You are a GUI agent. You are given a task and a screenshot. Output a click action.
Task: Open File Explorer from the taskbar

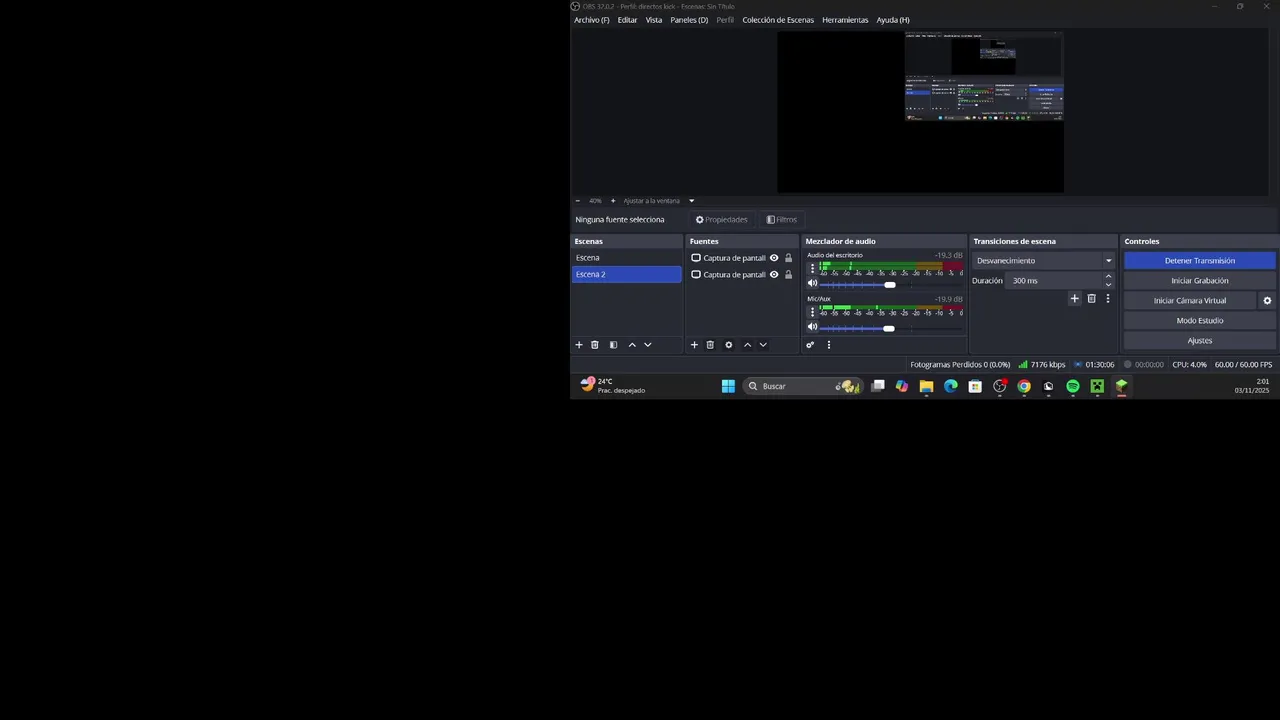[926, 386]
